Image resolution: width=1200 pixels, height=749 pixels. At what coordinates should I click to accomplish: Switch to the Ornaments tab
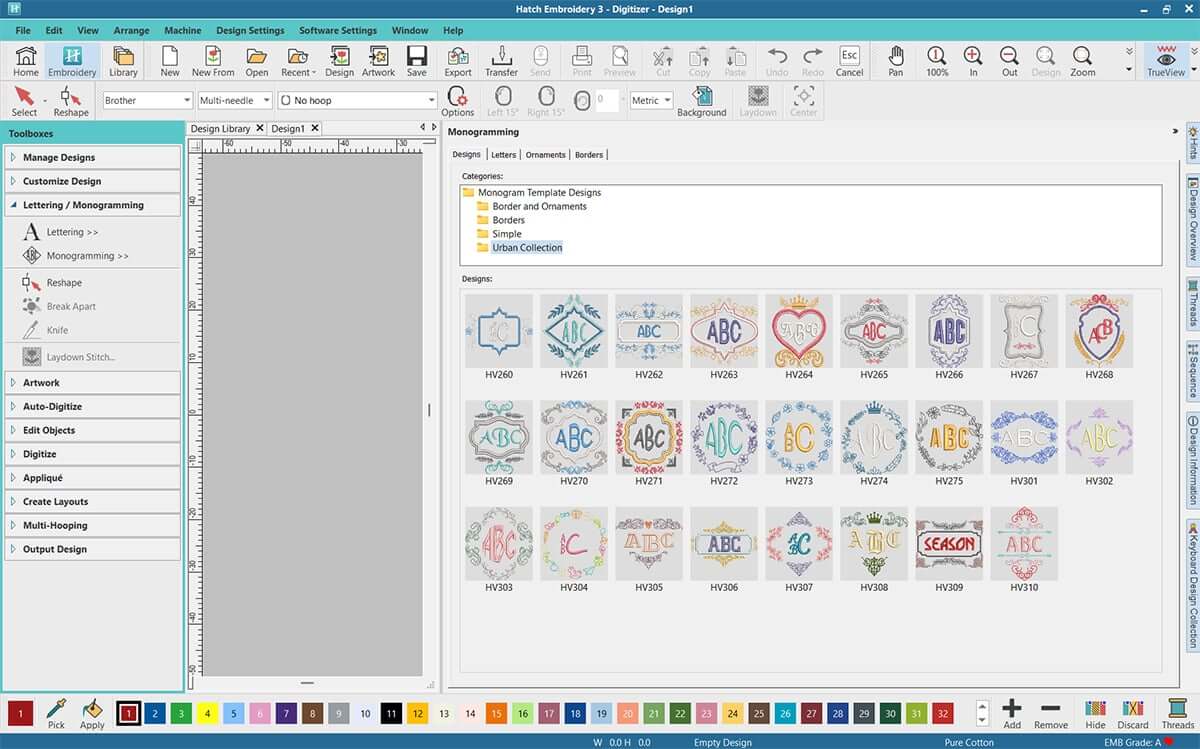(x=546, y=155)
